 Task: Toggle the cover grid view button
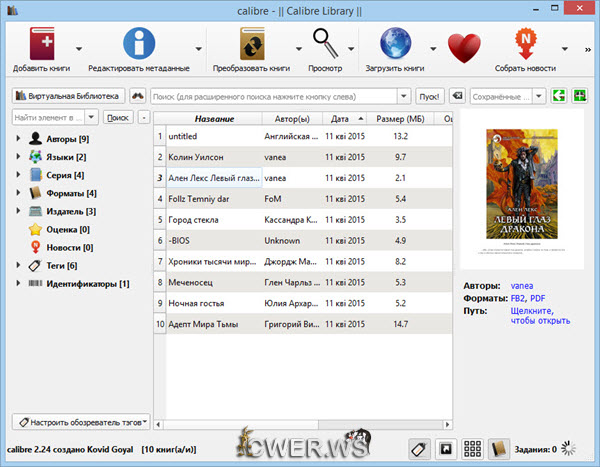coord(473,447)
